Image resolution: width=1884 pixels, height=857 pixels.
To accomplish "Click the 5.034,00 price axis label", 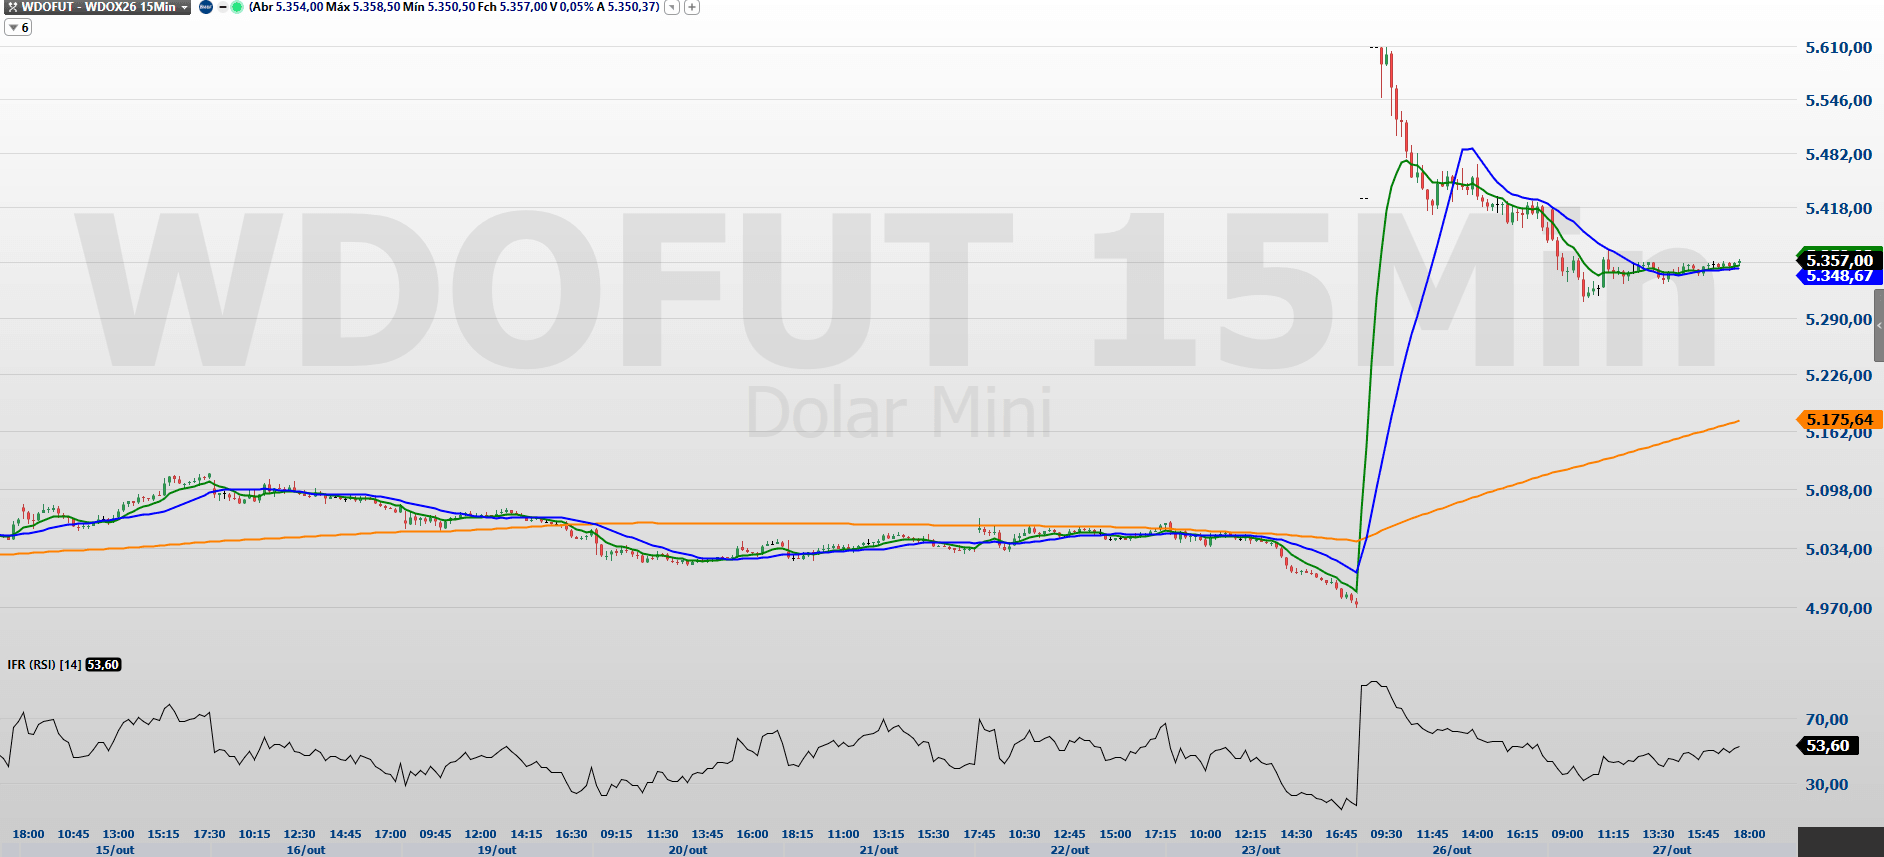I will (x=1838, y=549).
